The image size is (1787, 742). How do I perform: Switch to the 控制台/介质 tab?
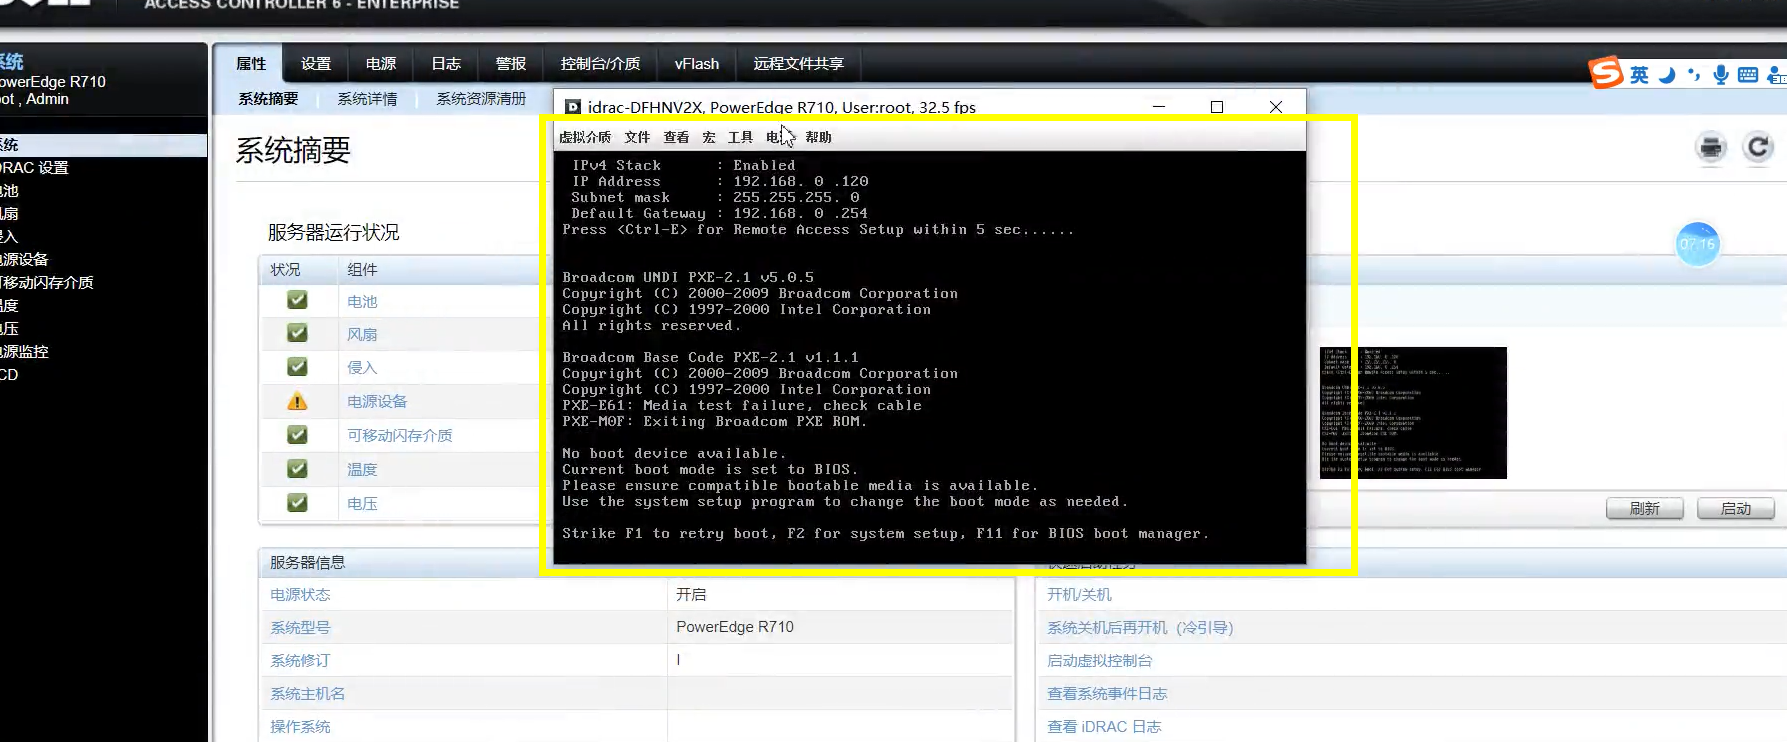pyautogui.click(x=600, y=64)
